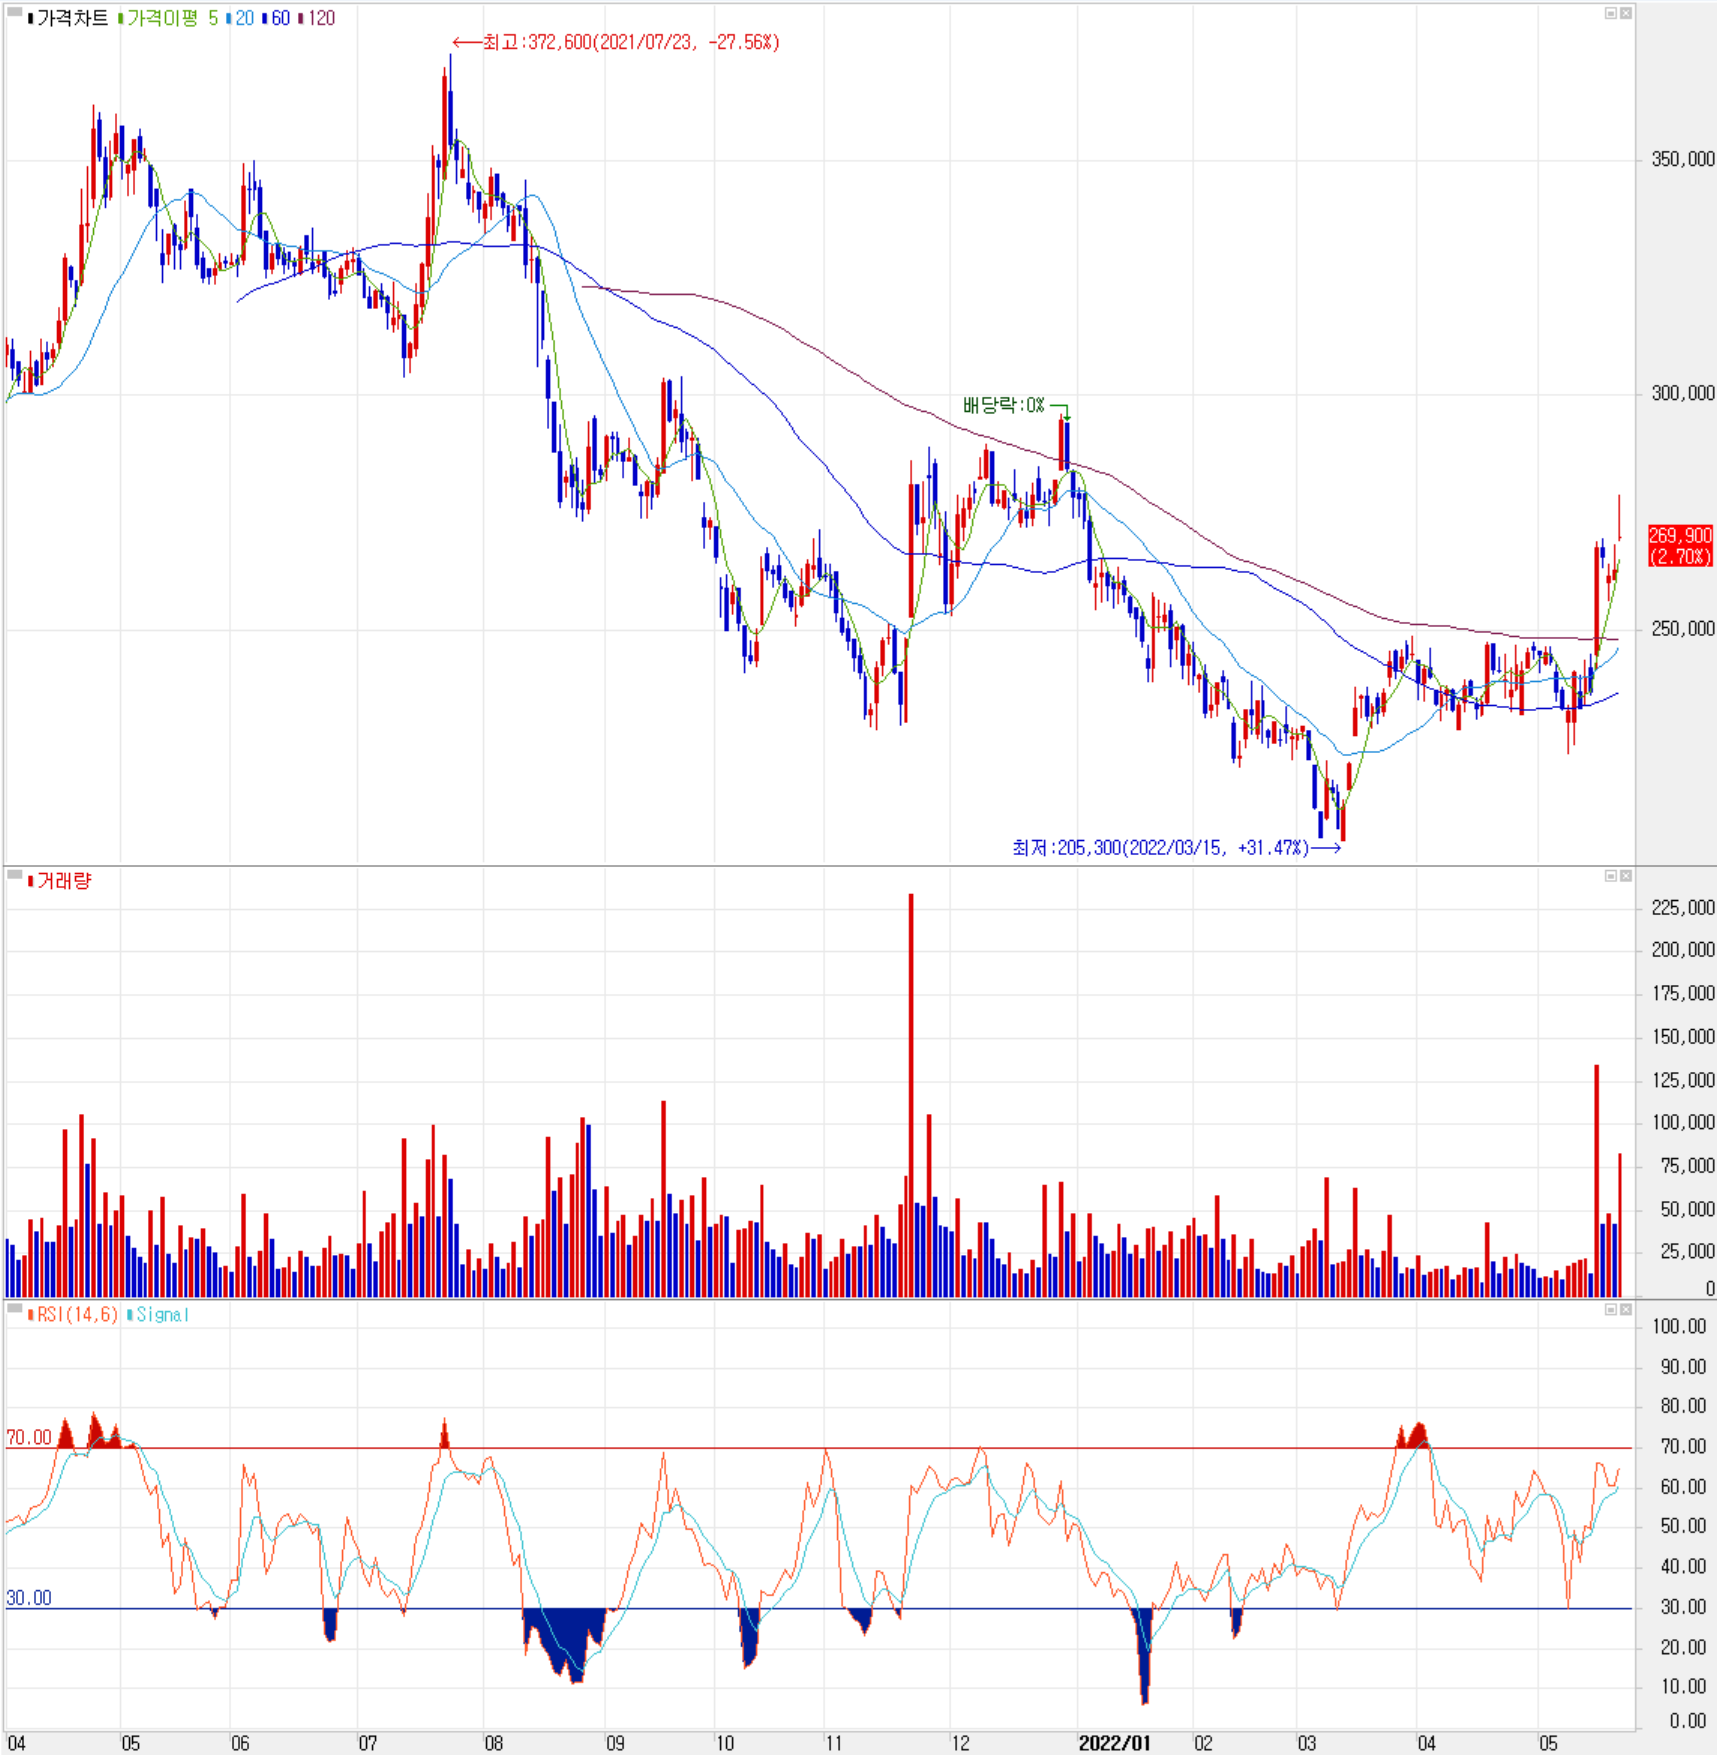Click the 225,000 volume axis label
The image size is (1717, 1755).
(x=1683, y=907)
